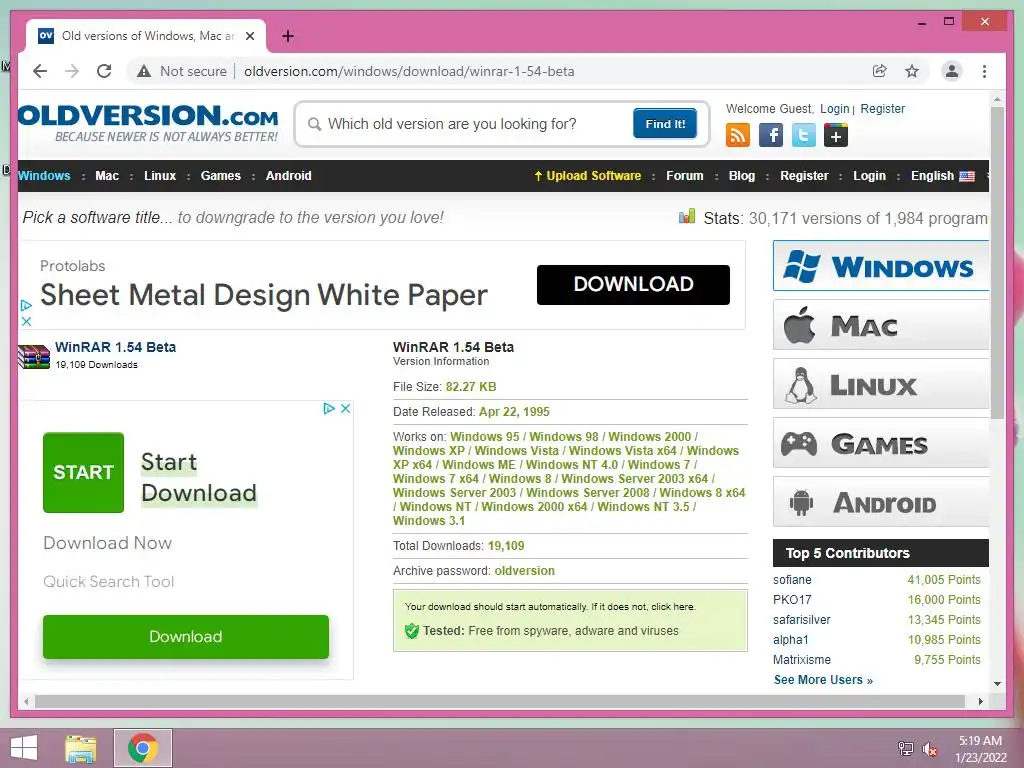
Task: Click here link to start download manually
Action: [x=673, y=607]
